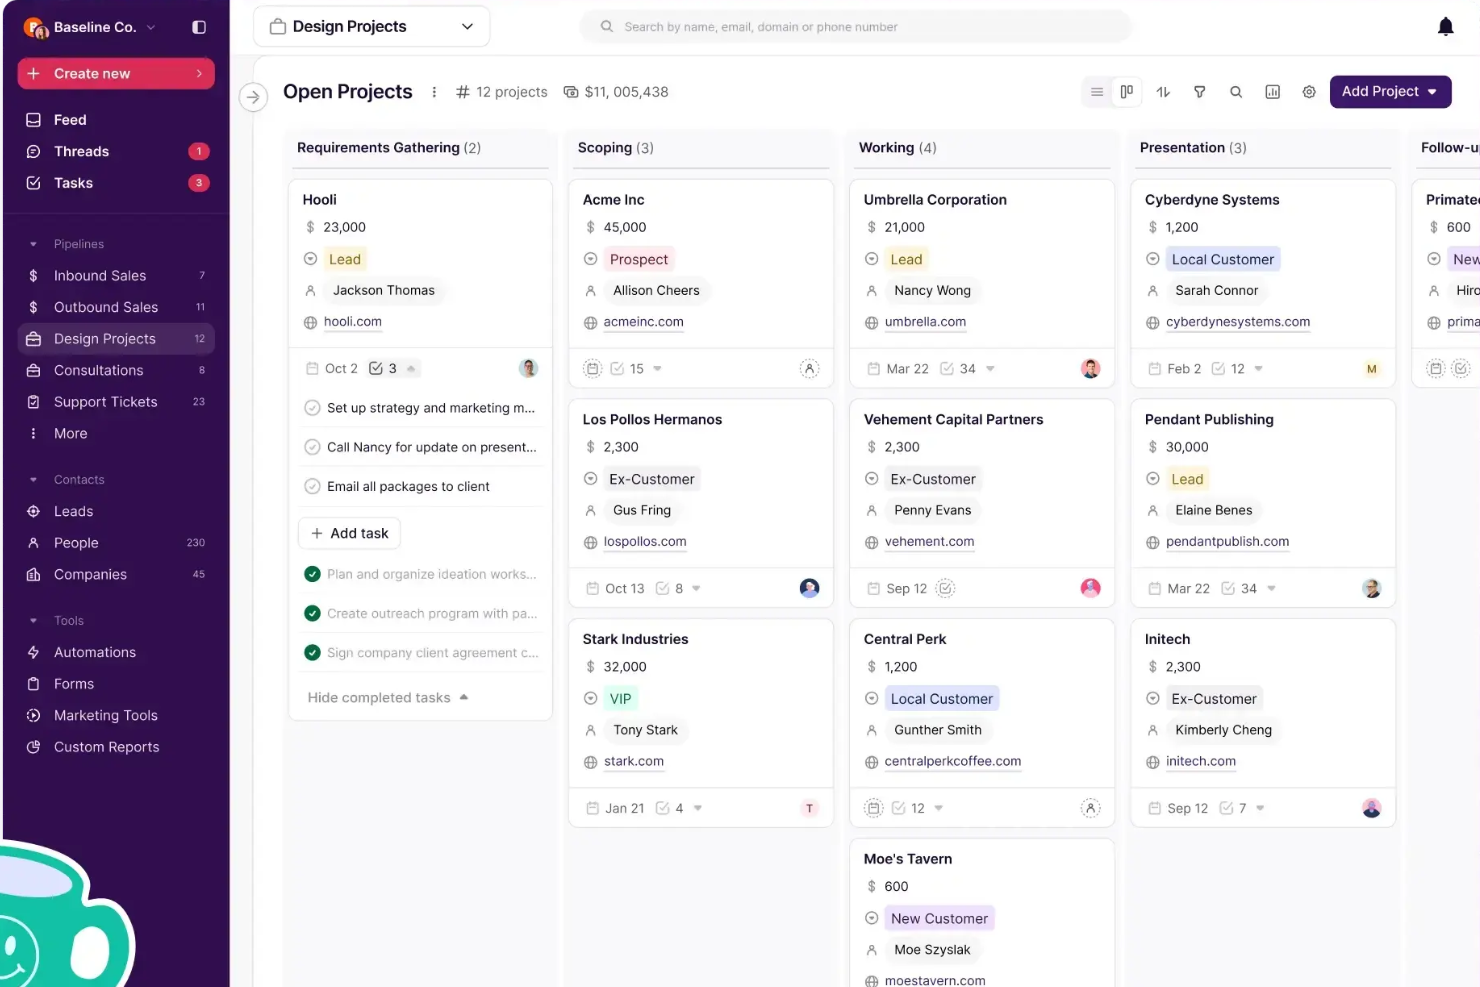Open the board insights chart icon
Viewport: 1480px width, 987px height.
(1272, 91)
